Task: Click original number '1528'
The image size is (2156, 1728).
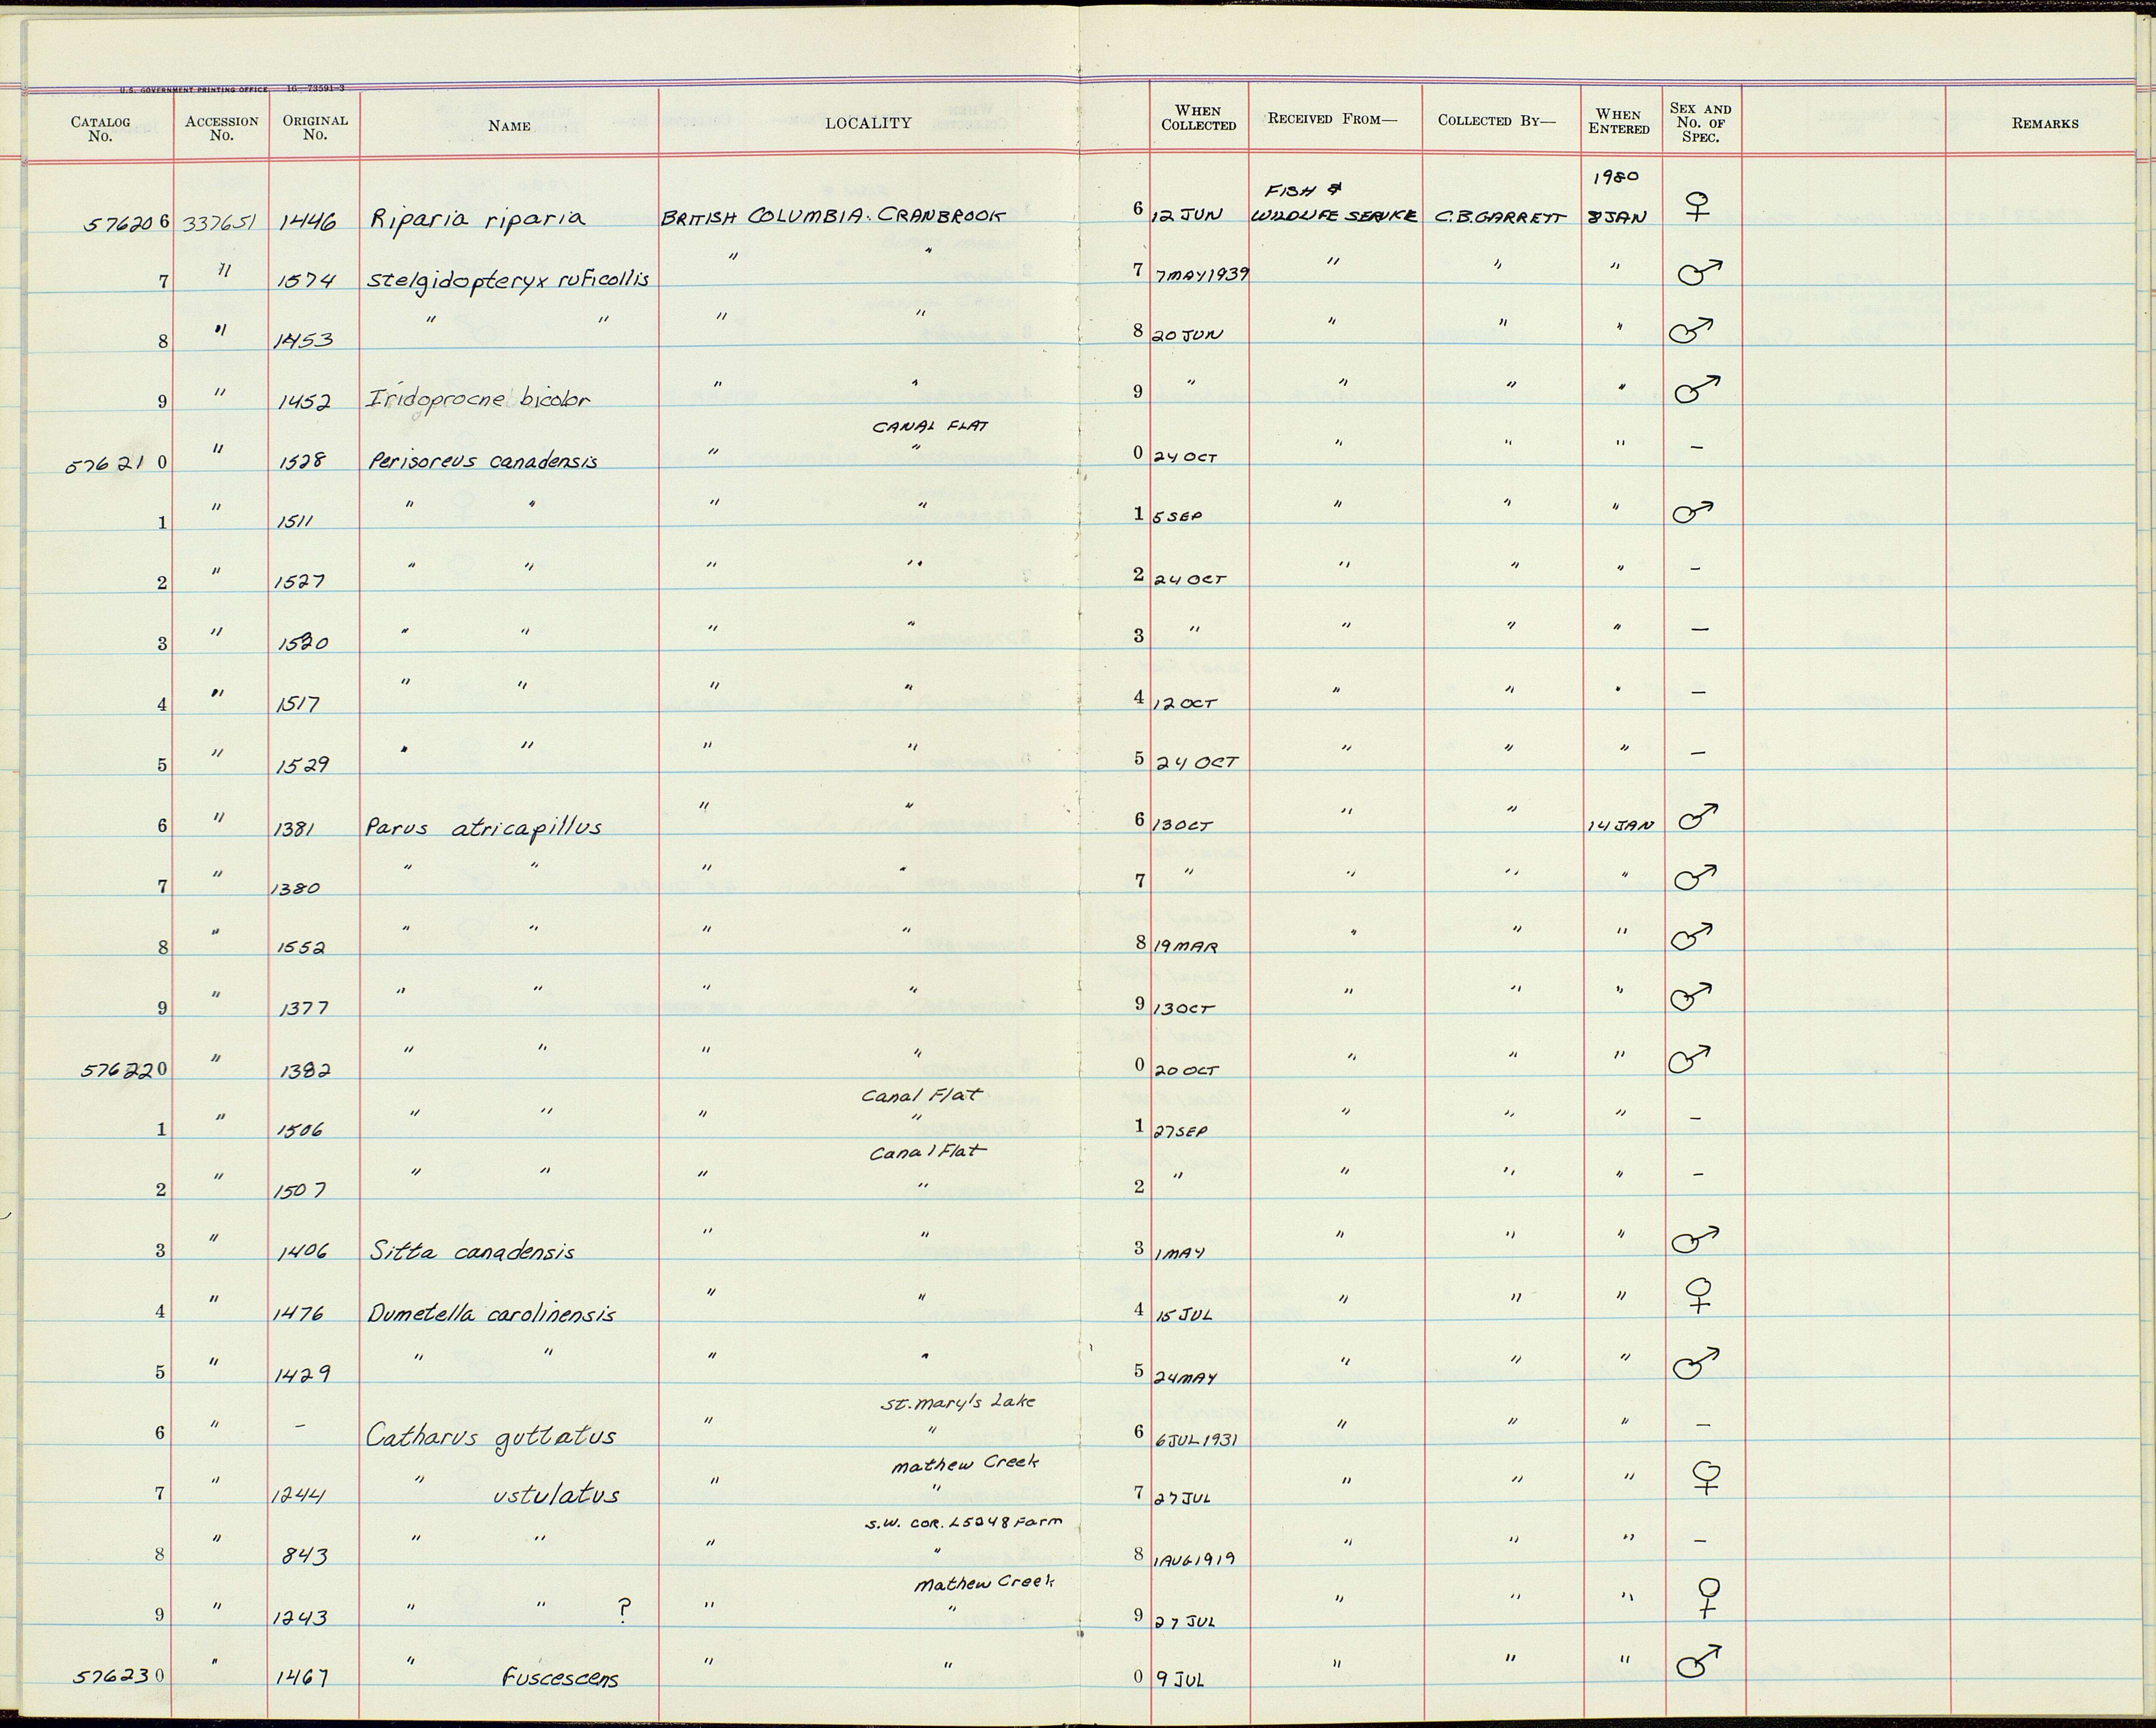Action: 304,462
